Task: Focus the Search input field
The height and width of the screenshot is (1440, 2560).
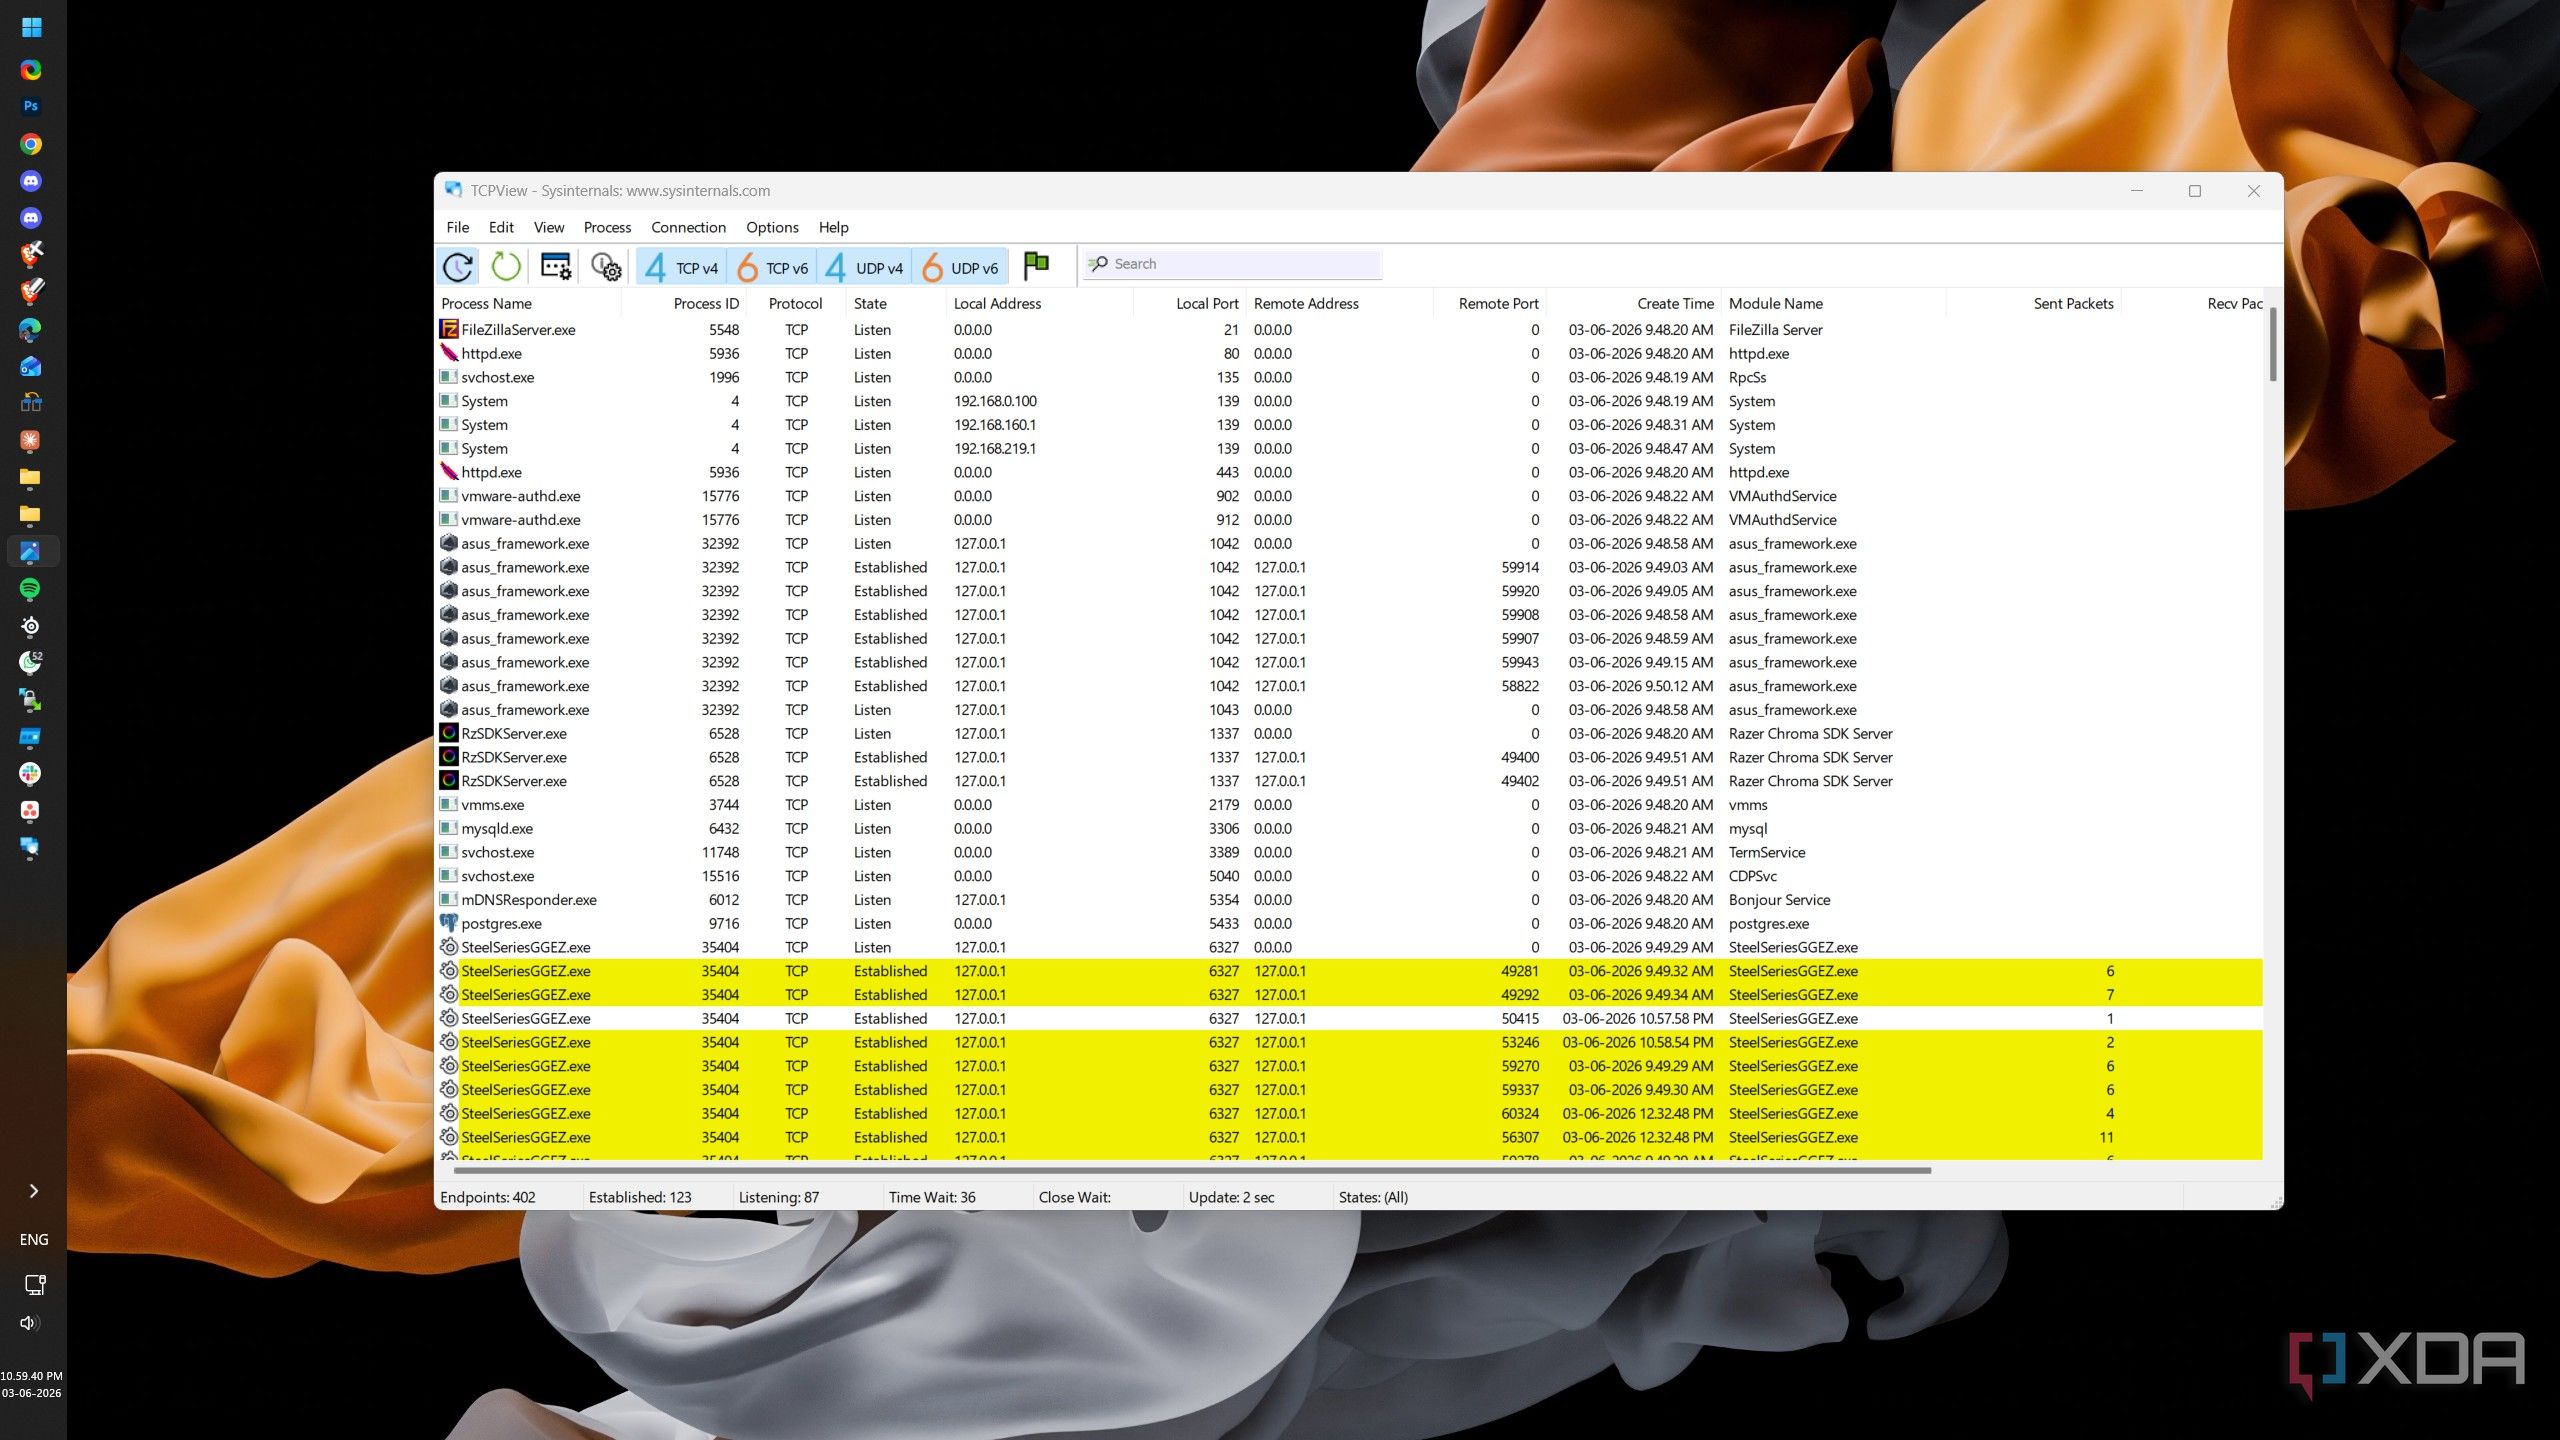Action: 1233,264
